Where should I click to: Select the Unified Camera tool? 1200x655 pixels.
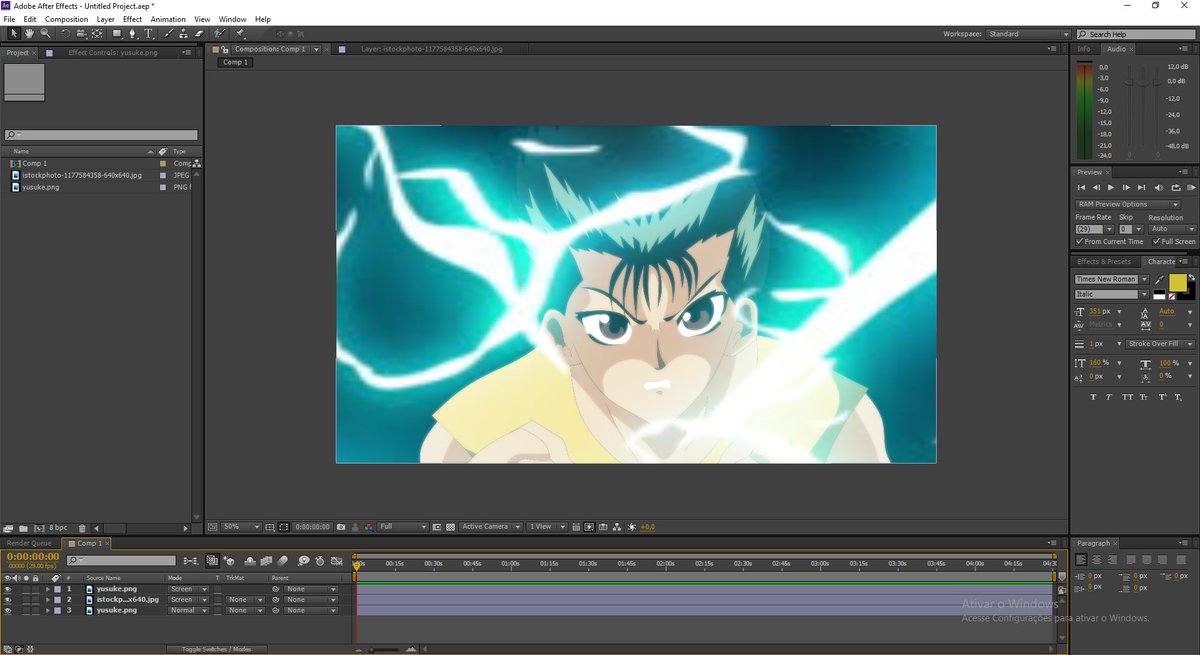click(x=81, y=33)
